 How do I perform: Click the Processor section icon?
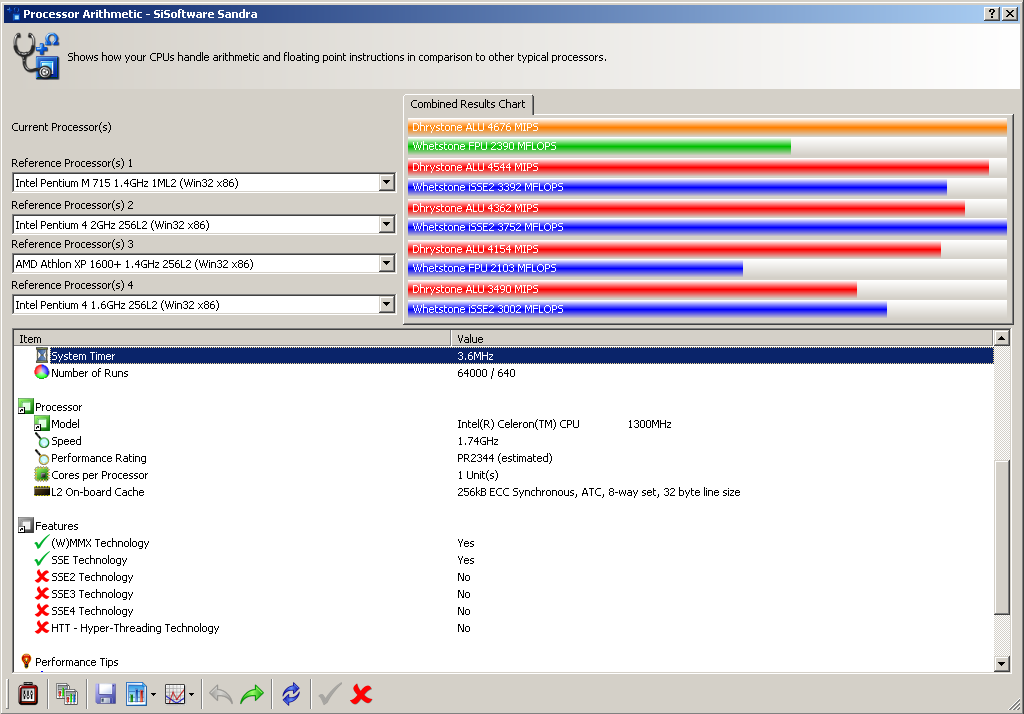point(25,406)
